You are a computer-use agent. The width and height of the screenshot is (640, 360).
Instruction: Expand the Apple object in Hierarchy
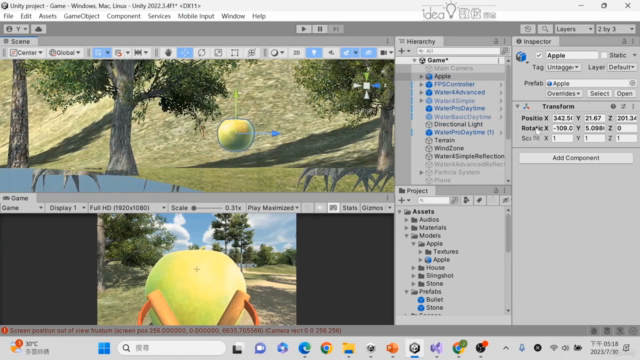421,76
